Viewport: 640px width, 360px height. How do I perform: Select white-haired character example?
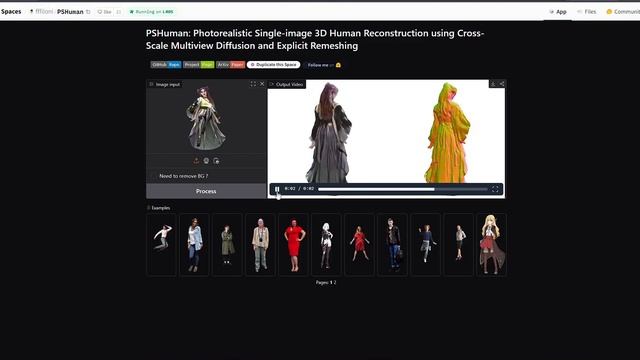coord(326,244)
